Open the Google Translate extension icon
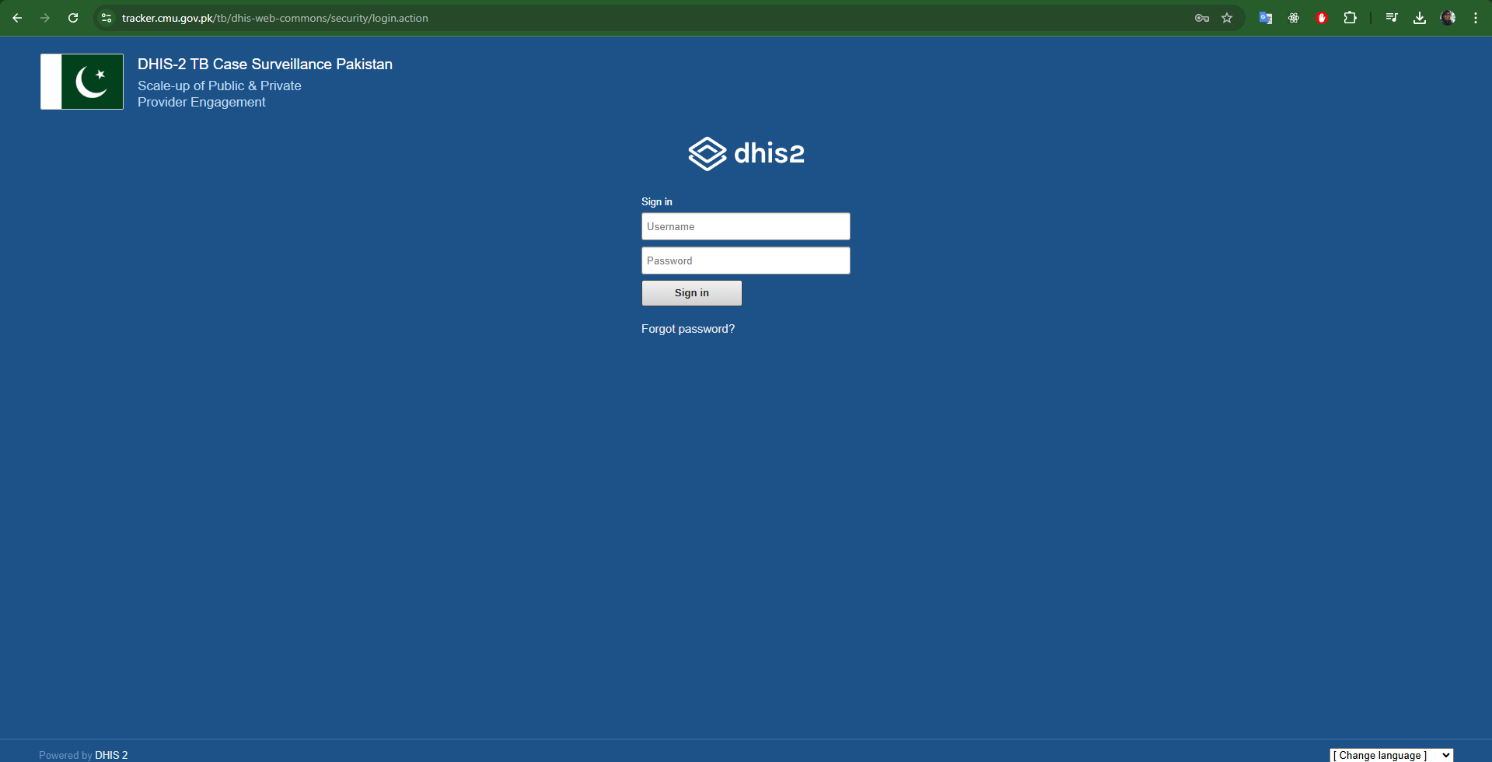Image resolution: width=1492 pixels, height=762 pixels. click(x=1265, y=18)
